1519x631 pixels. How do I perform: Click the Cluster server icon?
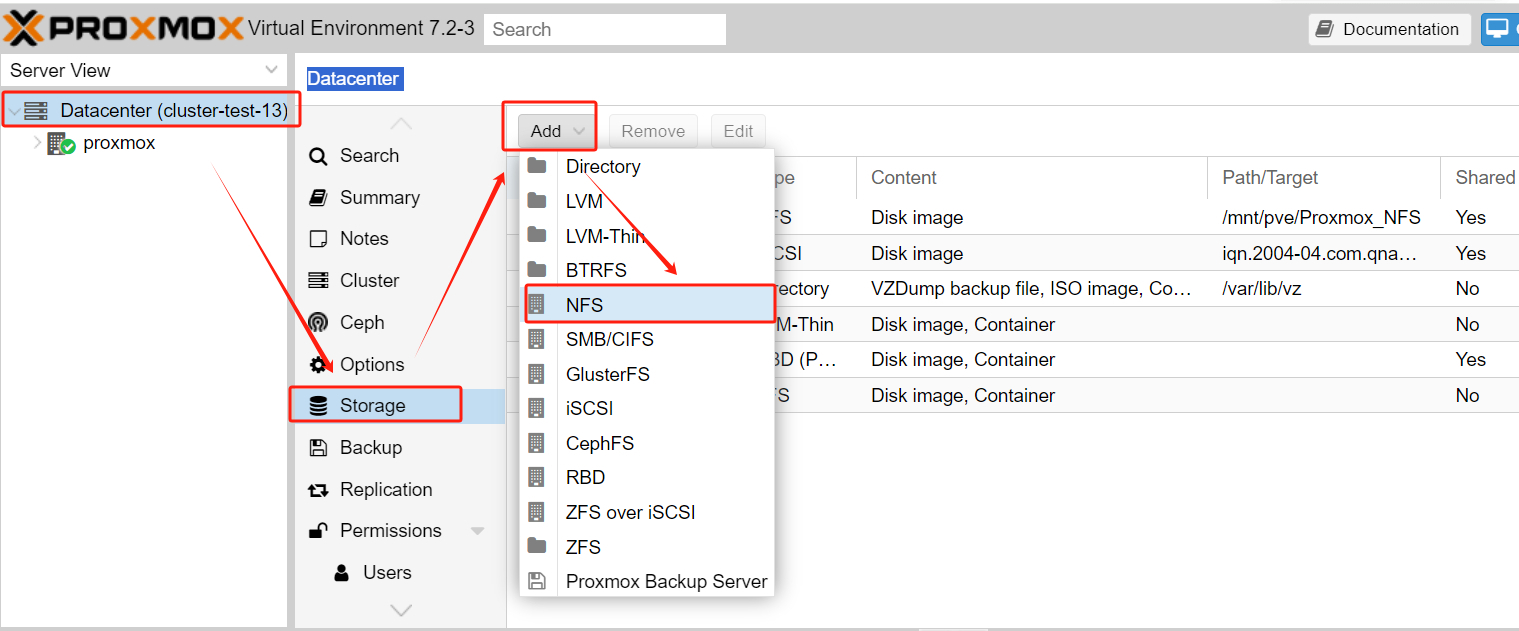tap(318, 281)
